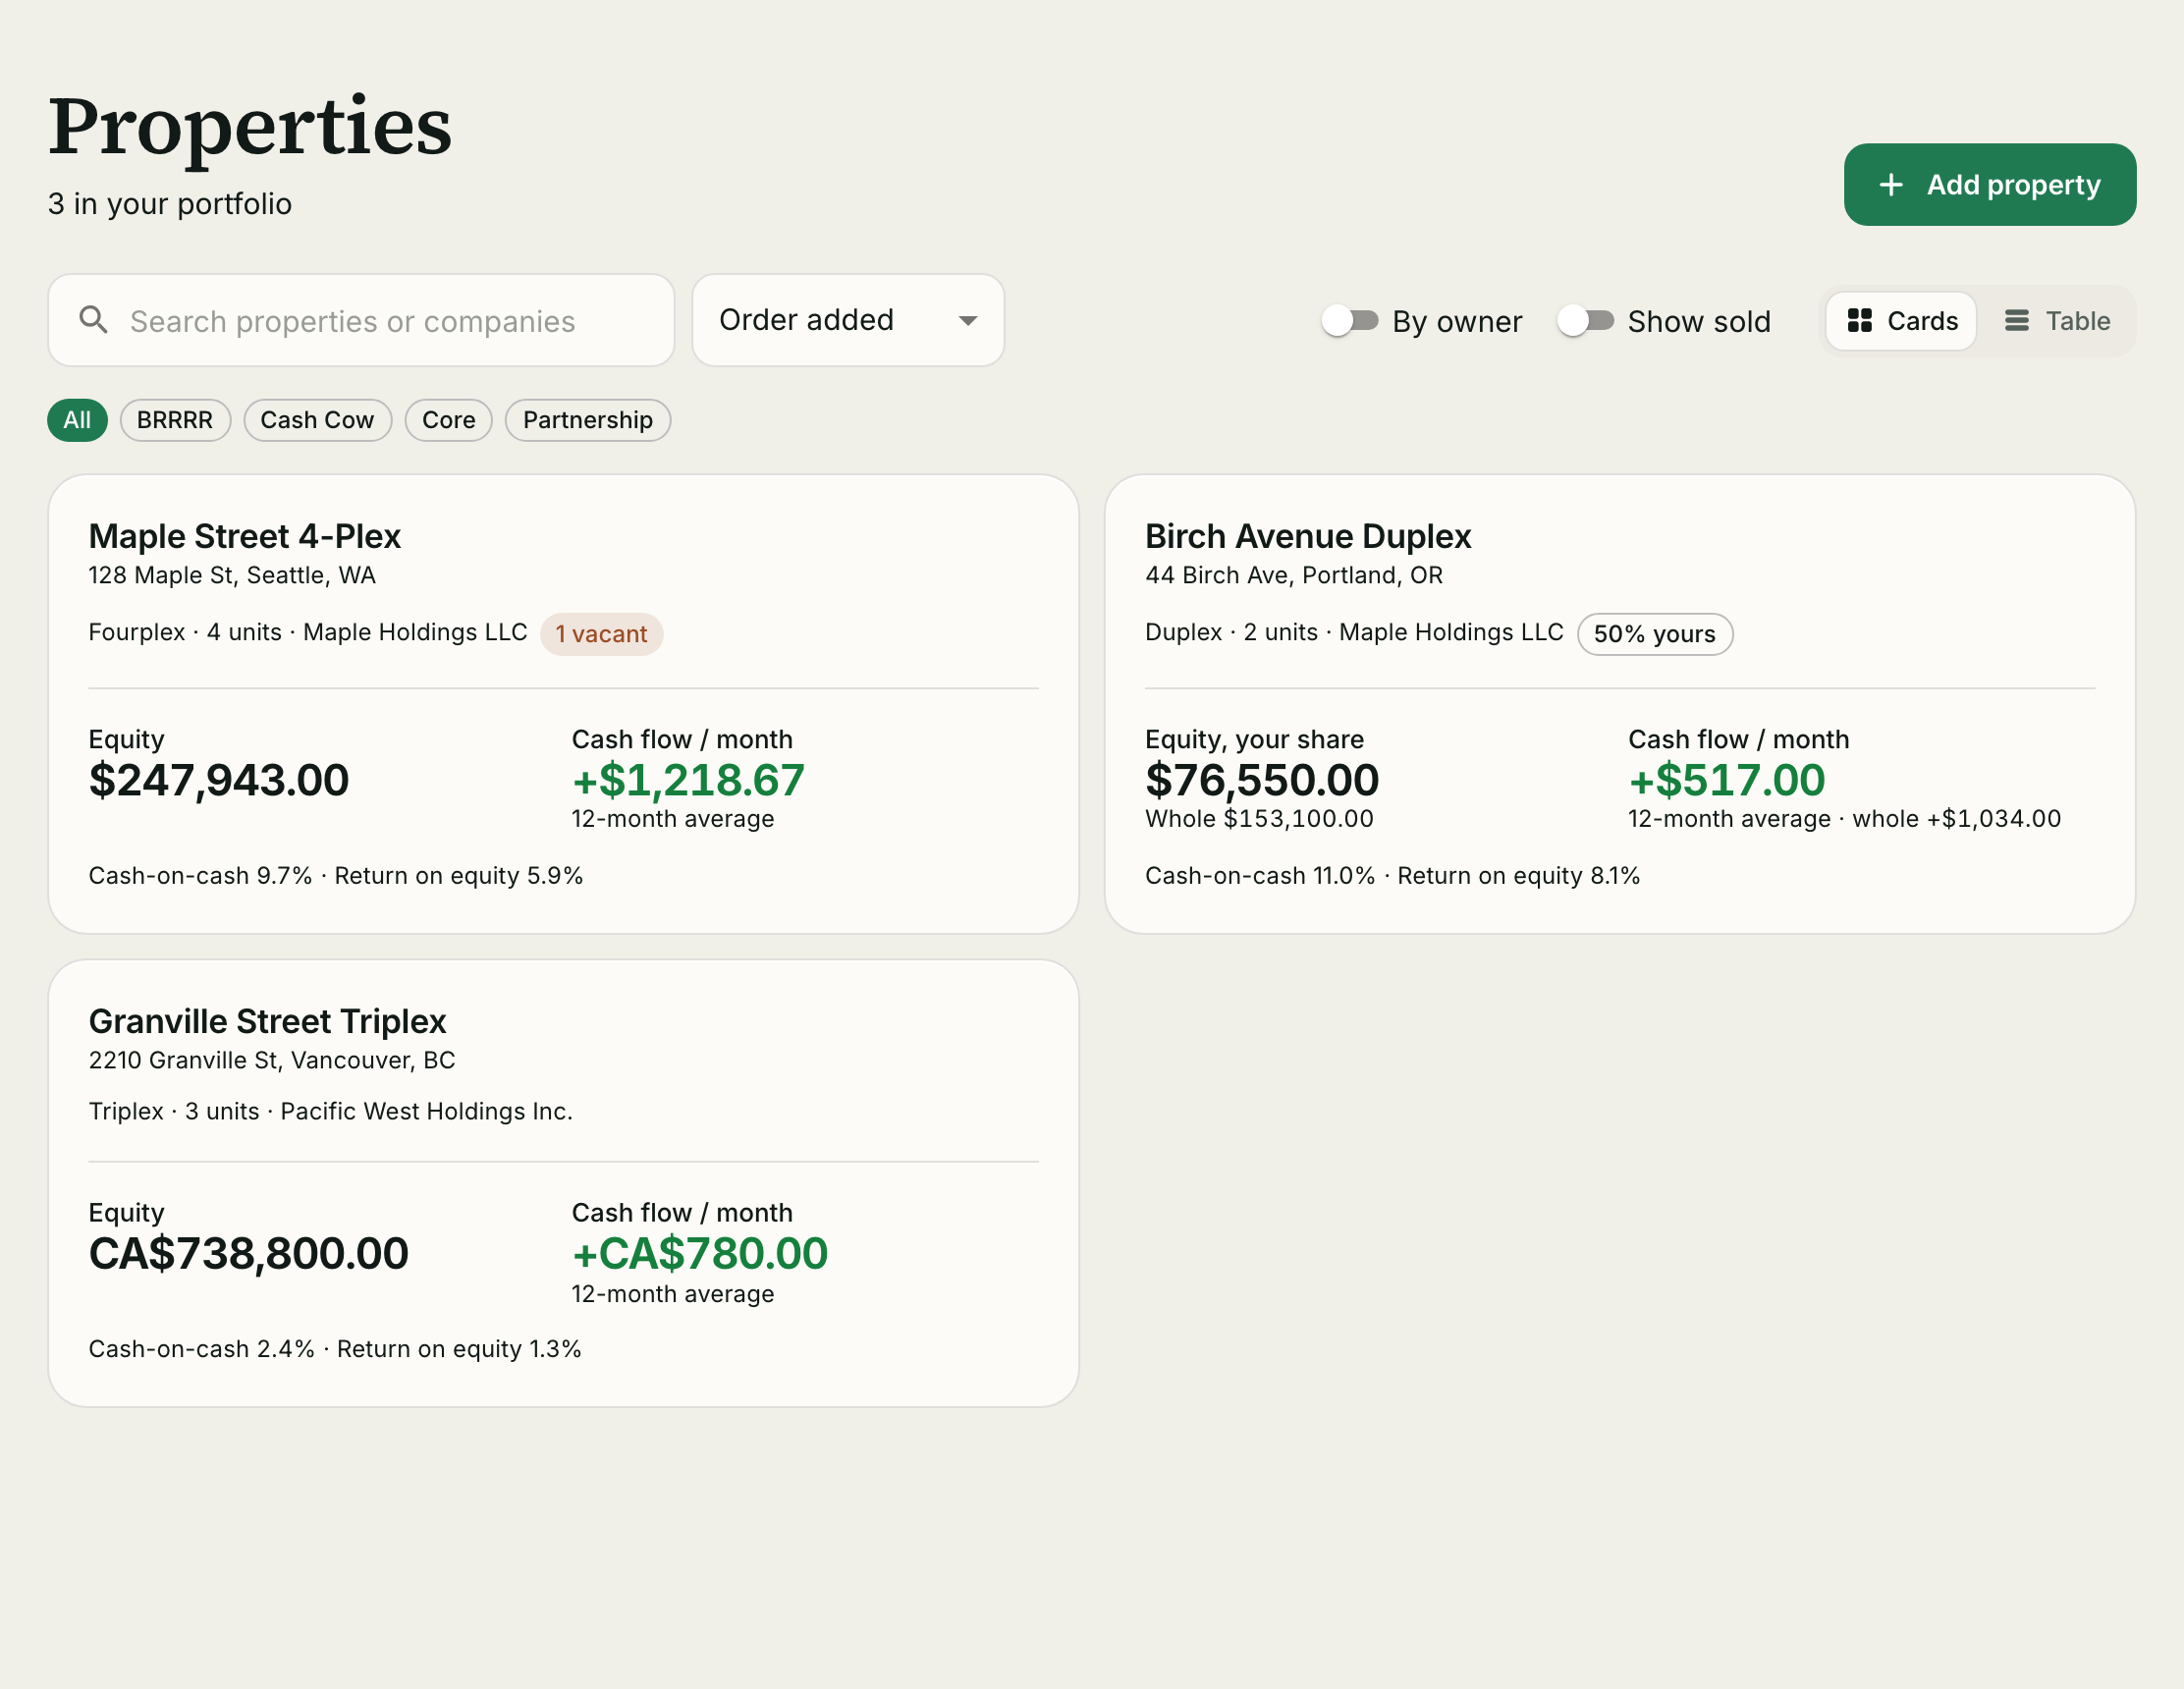Screen dimensions: 2184x1689
Task: Click Cash-on-cash 11.0% metrics line
Action: (x=1392, y=876)
